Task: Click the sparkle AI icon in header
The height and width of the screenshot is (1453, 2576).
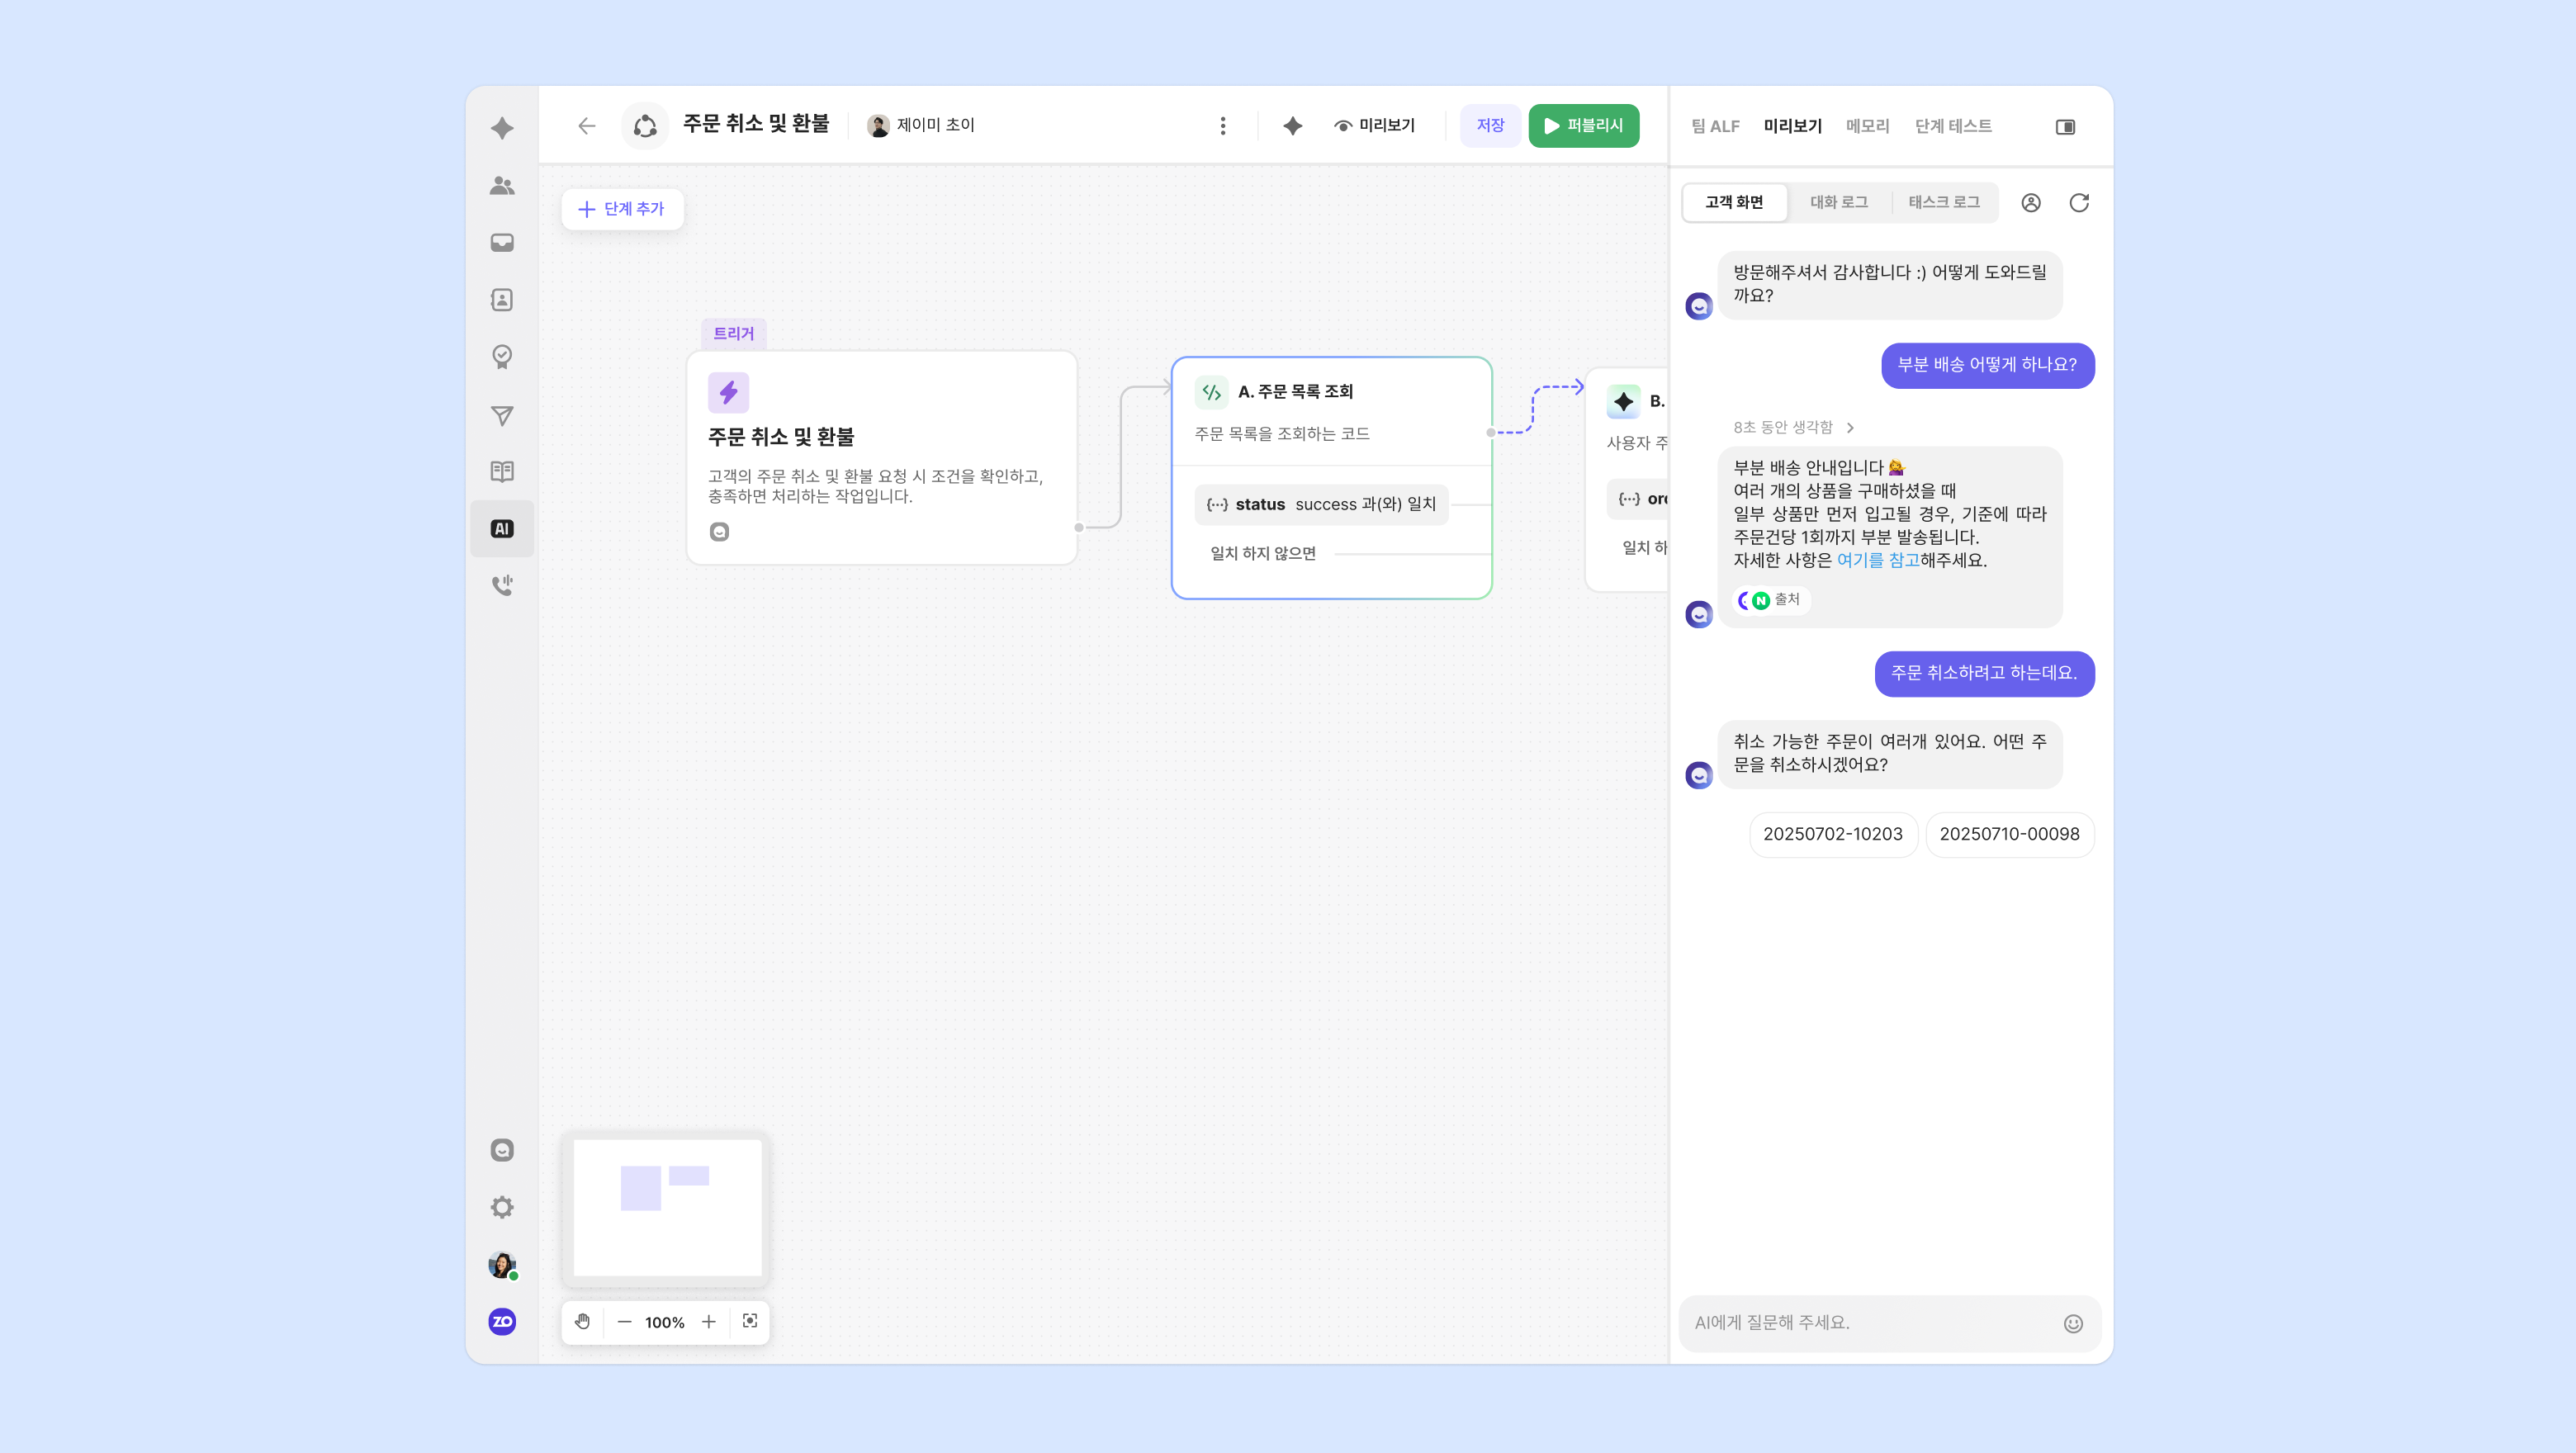Action: tap(1293, 126)
